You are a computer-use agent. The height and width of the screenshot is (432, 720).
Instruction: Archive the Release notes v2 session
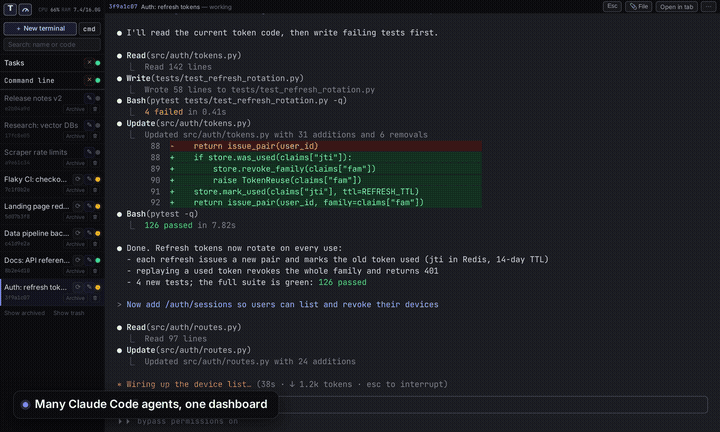pyautogui.click(x=75, y=109)
